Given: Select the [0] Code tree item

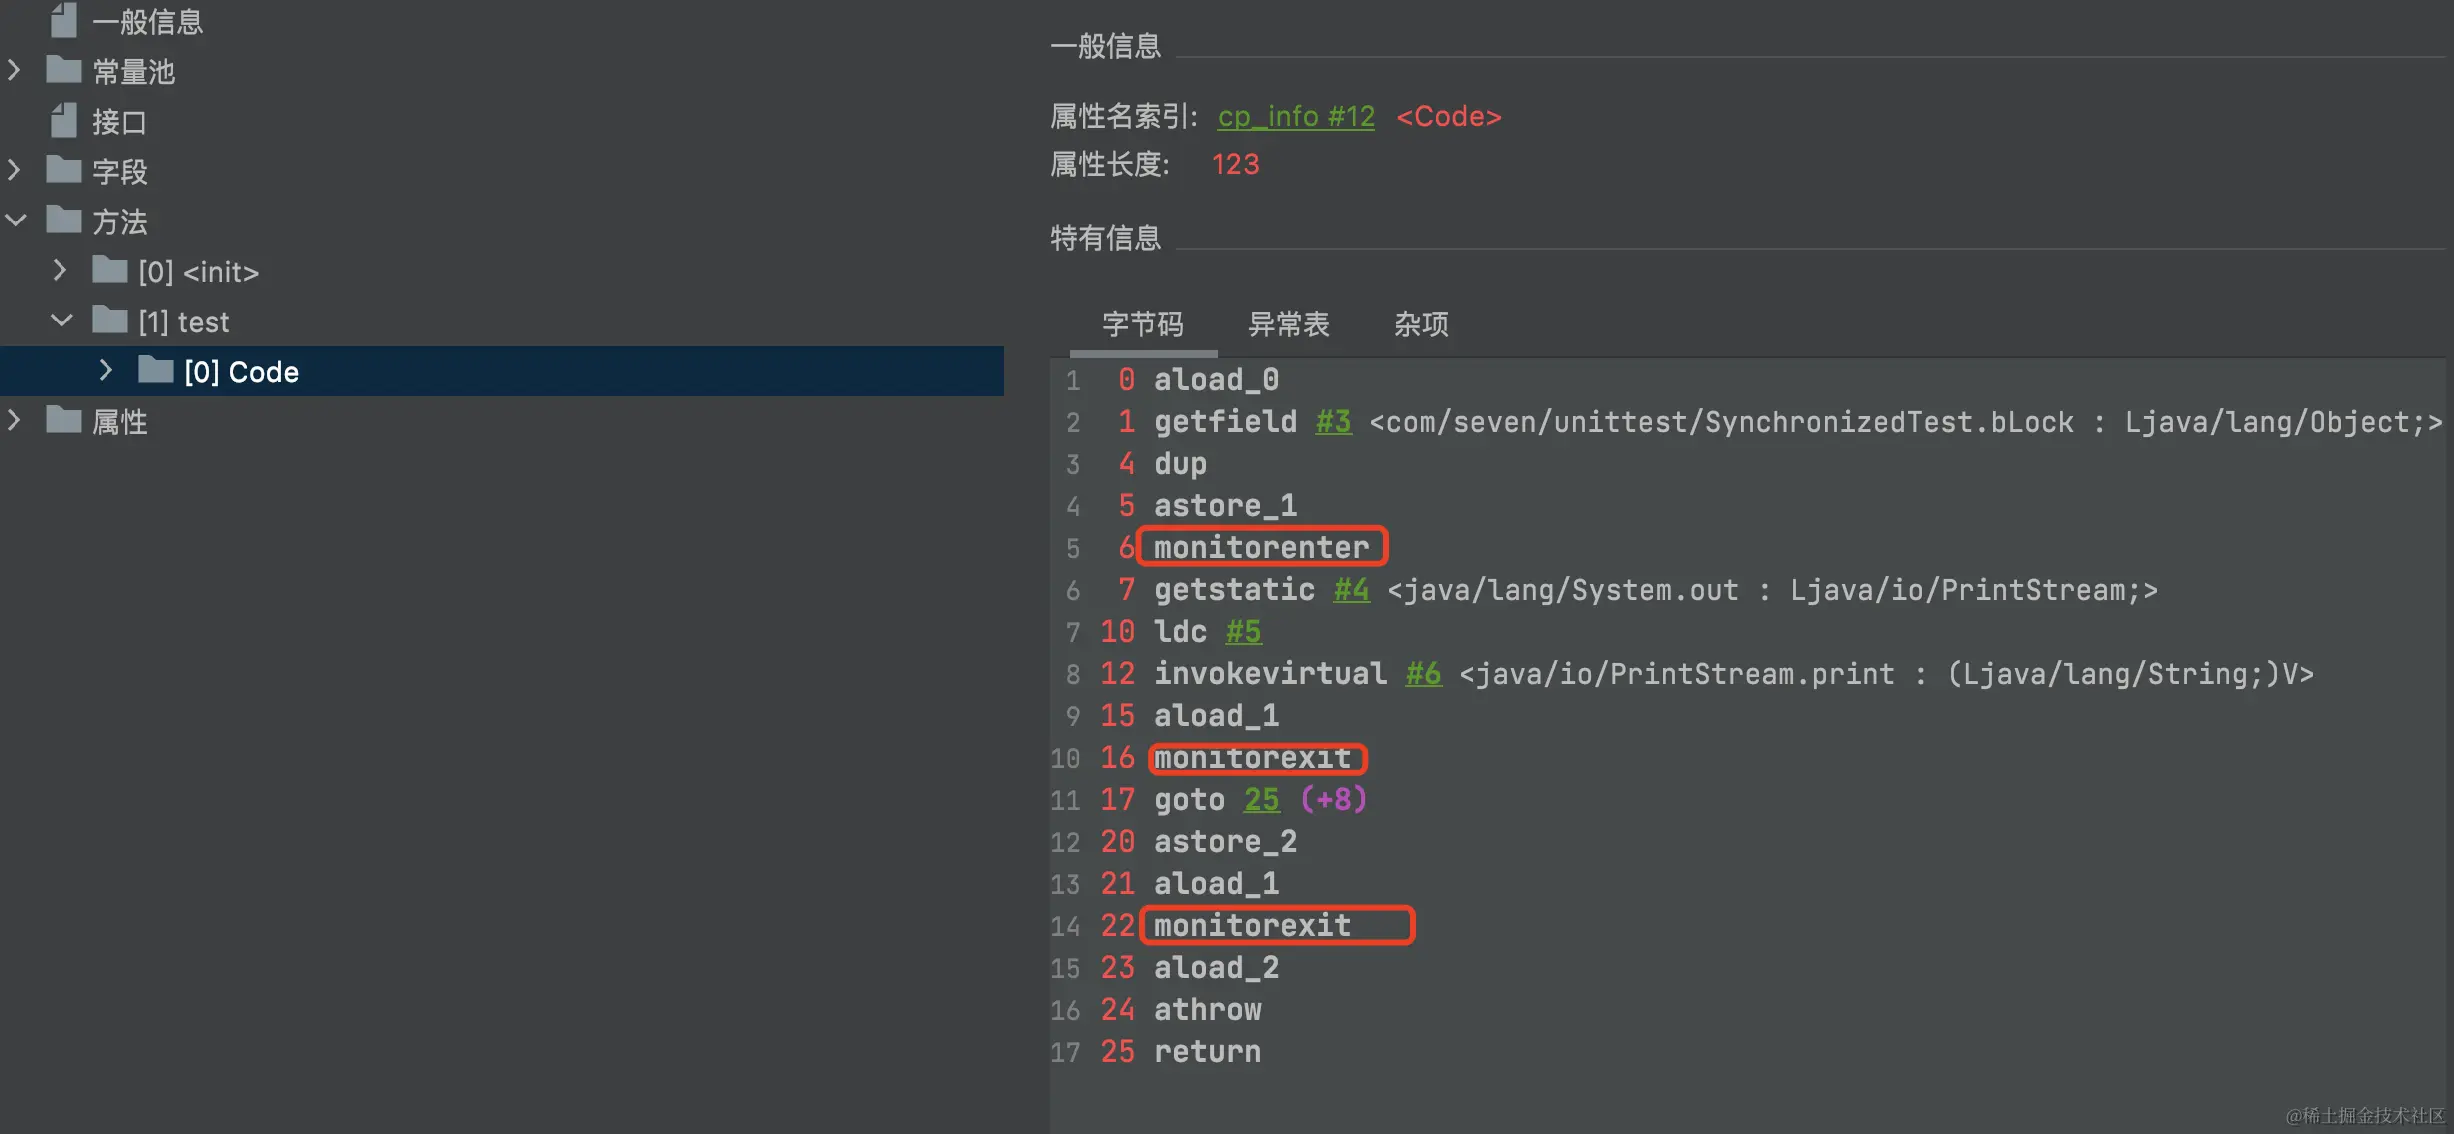Looking at the screenshot, I should coord(241,372).
